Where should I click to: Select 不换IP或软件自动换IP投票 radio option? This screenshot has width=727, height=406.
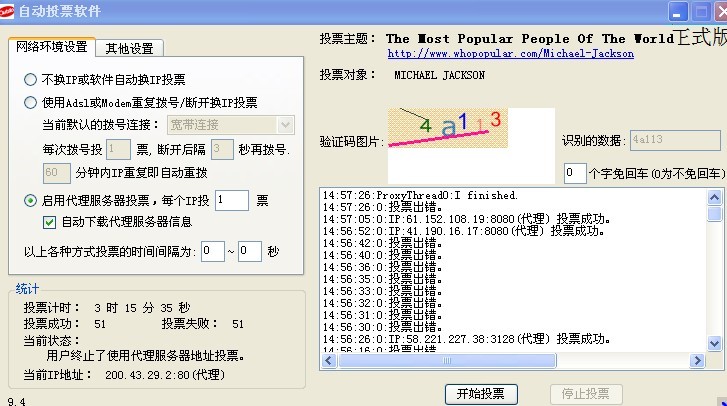(31, 79)
